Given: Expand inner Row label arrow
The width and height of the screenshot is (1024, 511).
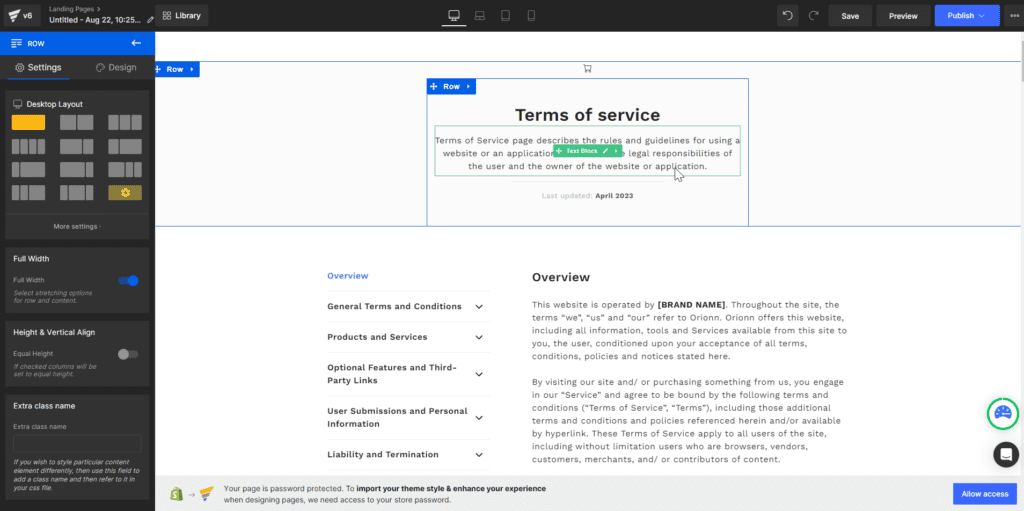Looking at the screenshot, I should tap(468, 86).
